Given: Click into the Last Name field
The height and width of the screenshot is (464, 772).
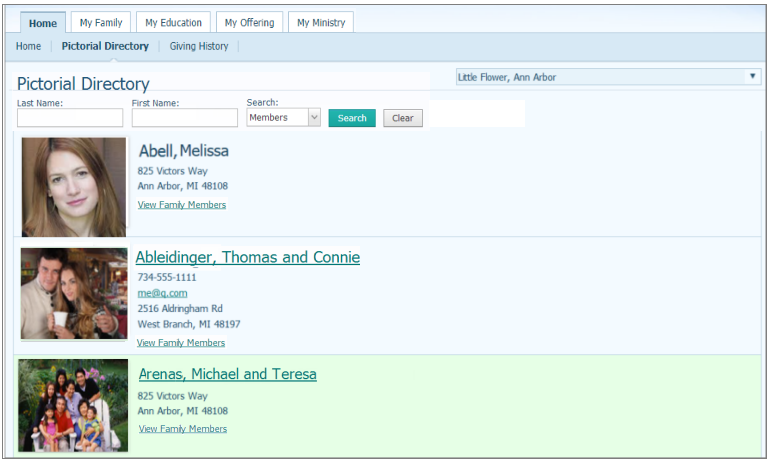Looking at the screenshot, I should [70, 118].
